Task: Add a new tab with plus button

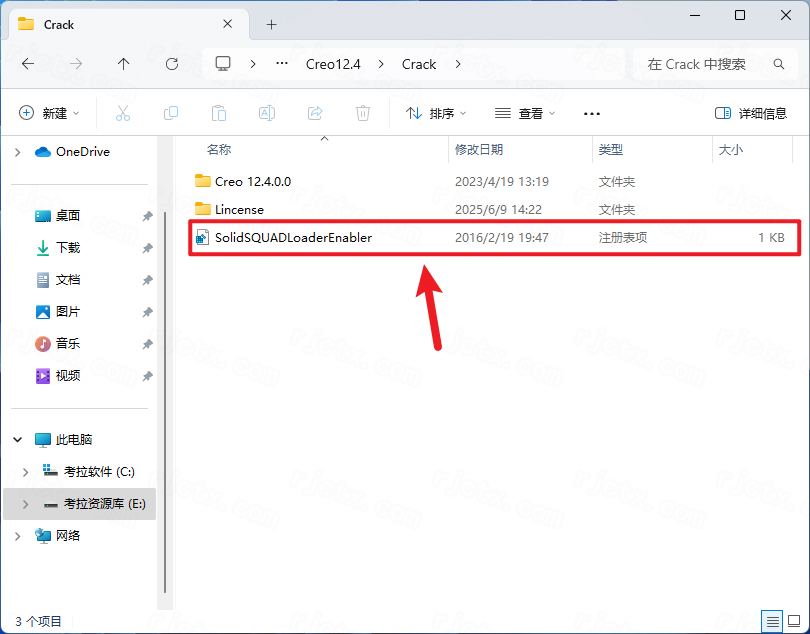Action: pos(272,24)
